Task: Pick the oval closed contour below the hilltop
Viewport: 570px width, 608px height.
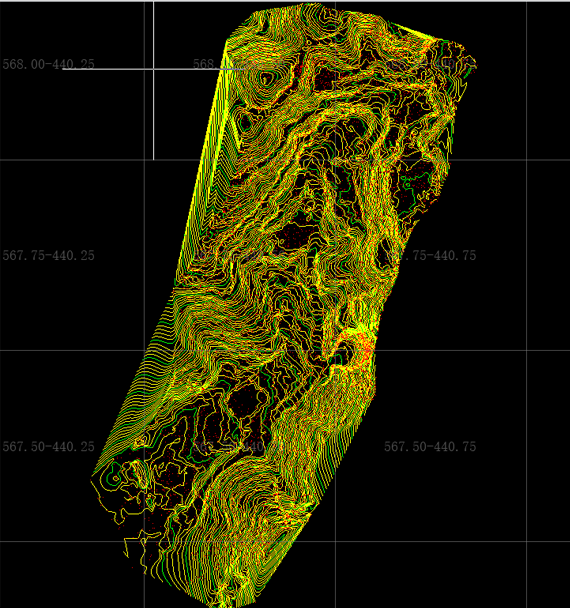Action: click(x=246, y=122)
